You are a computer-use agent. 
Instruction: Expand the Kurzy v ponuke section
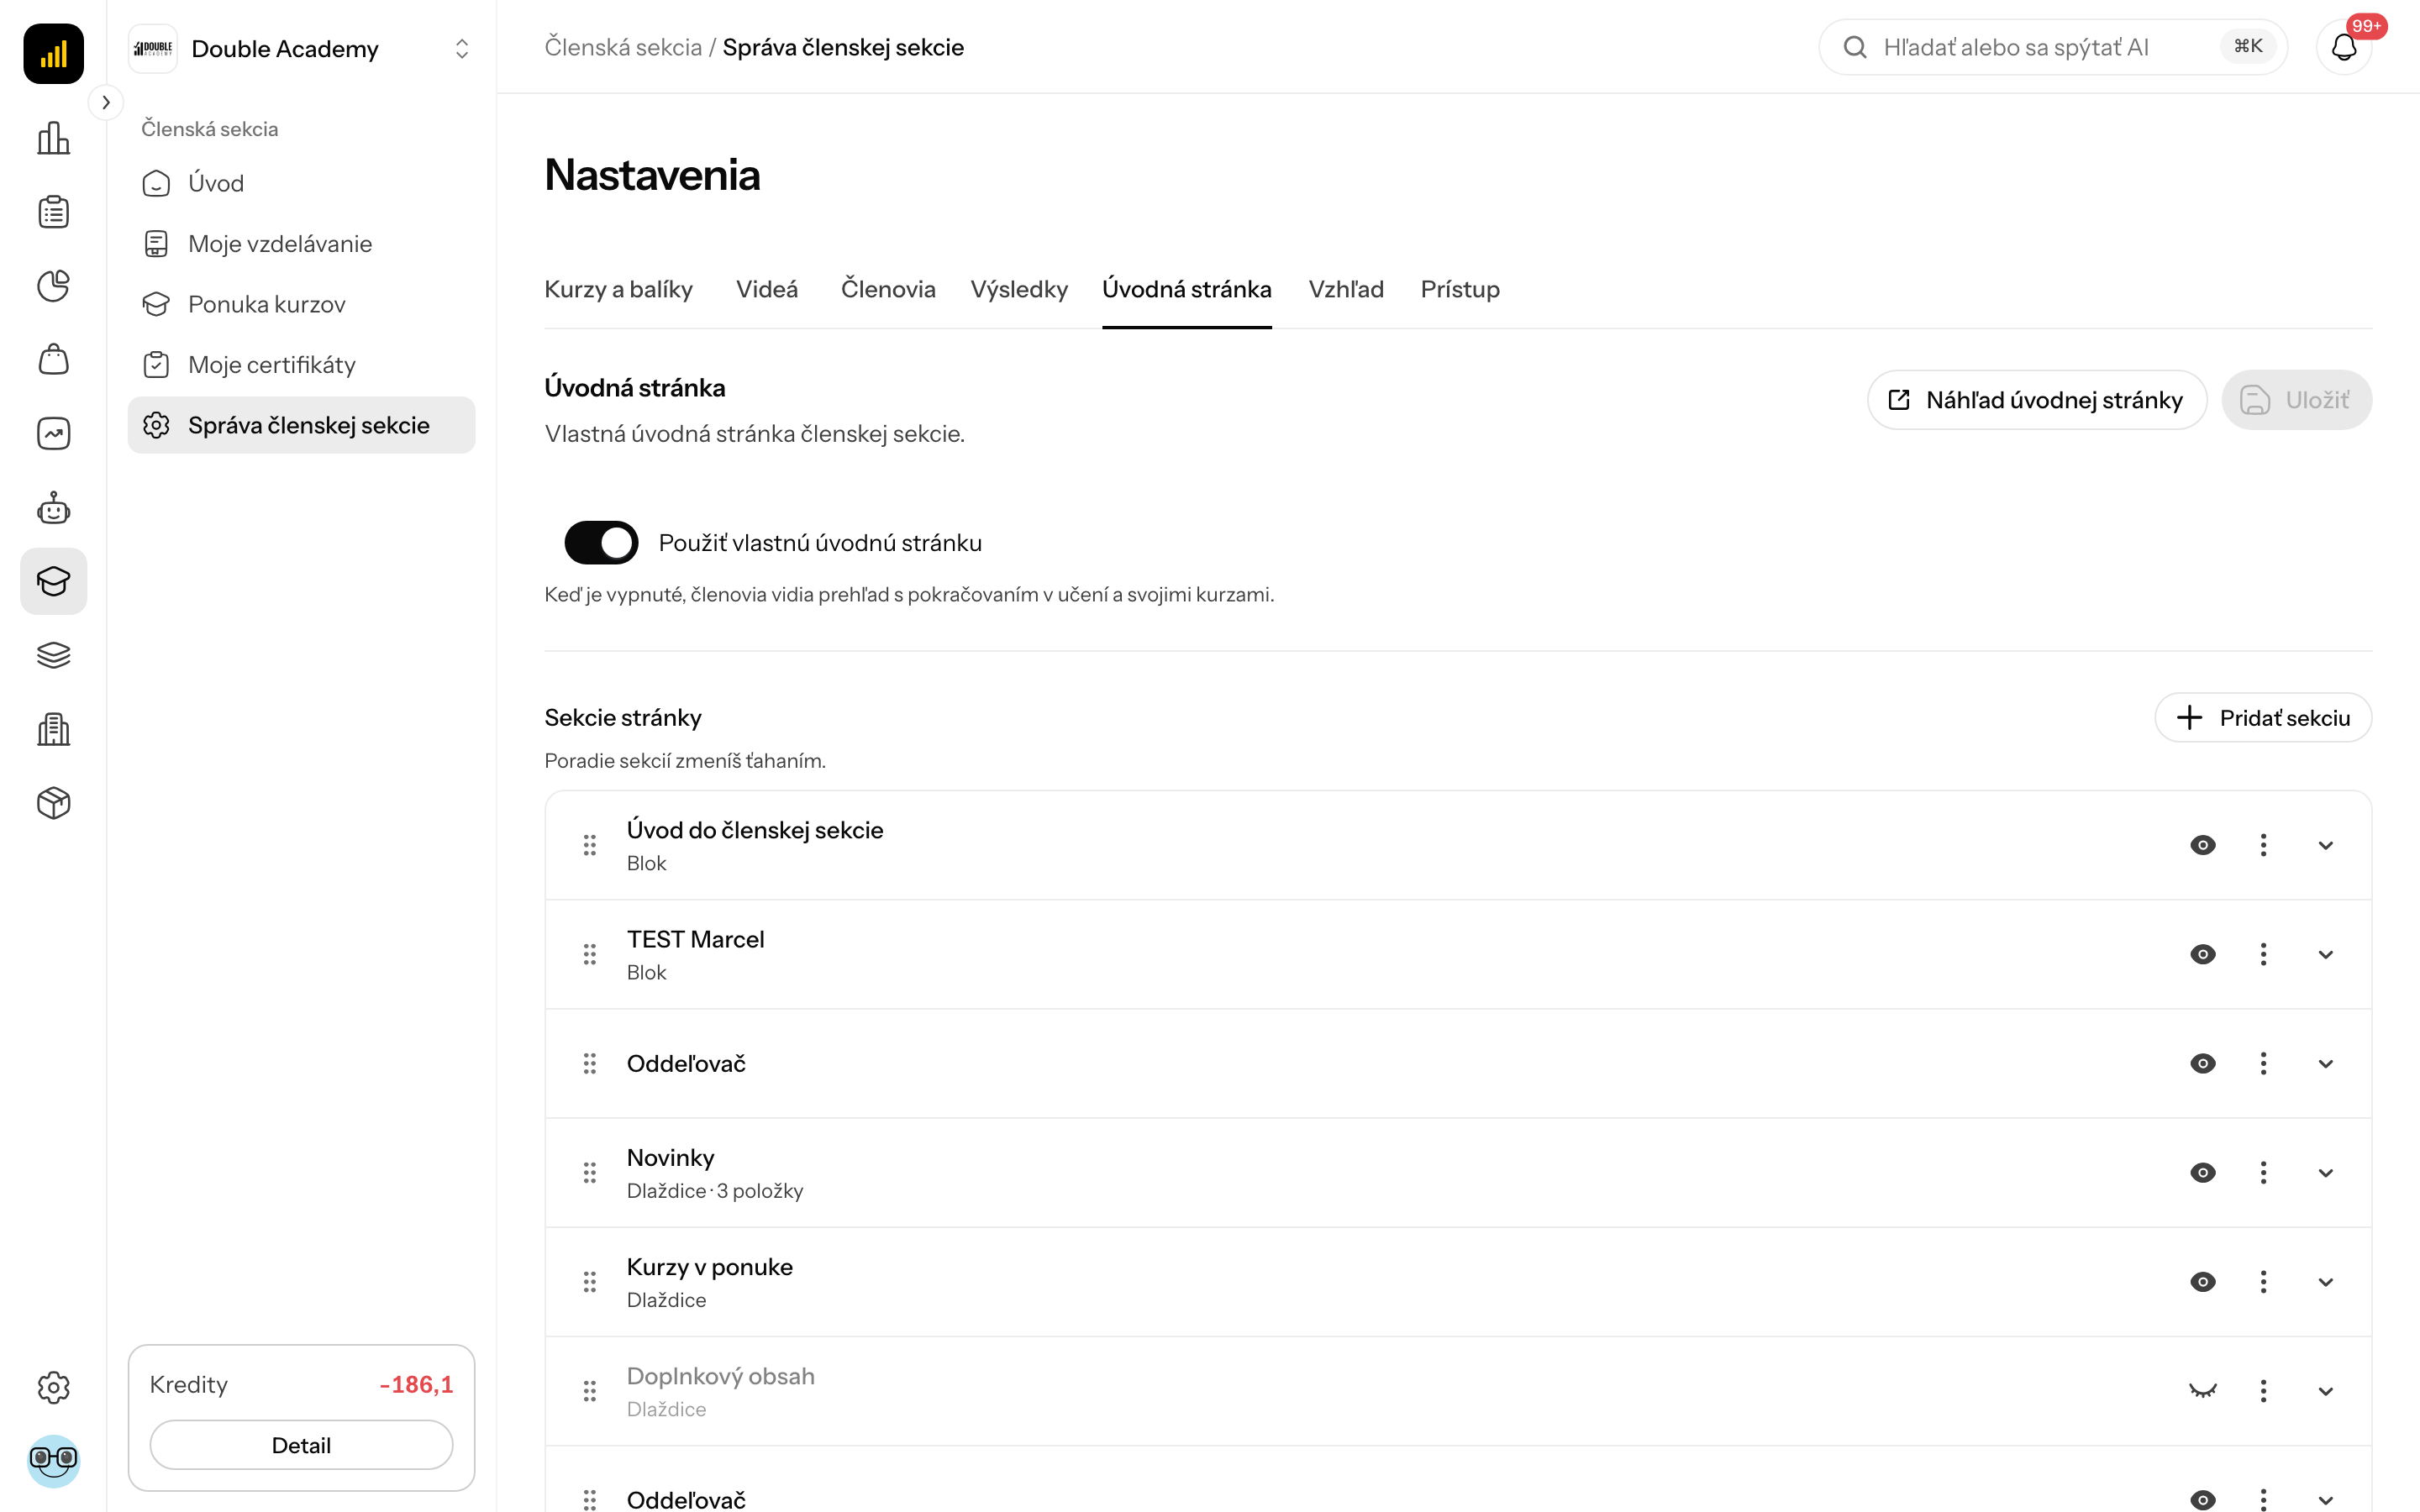point(2325,1282)
